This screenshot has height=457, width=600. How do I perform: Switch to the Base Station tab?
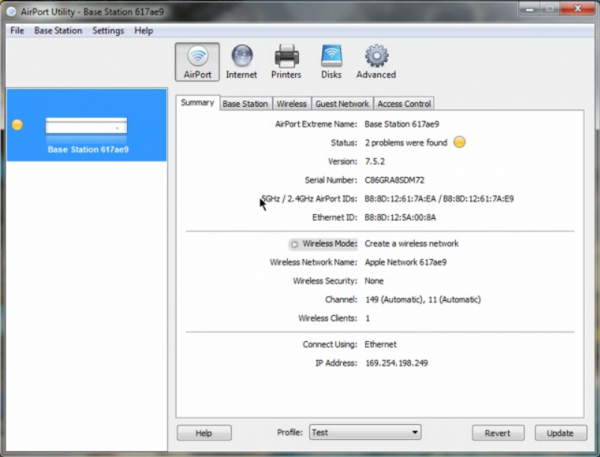pos(245,104)
